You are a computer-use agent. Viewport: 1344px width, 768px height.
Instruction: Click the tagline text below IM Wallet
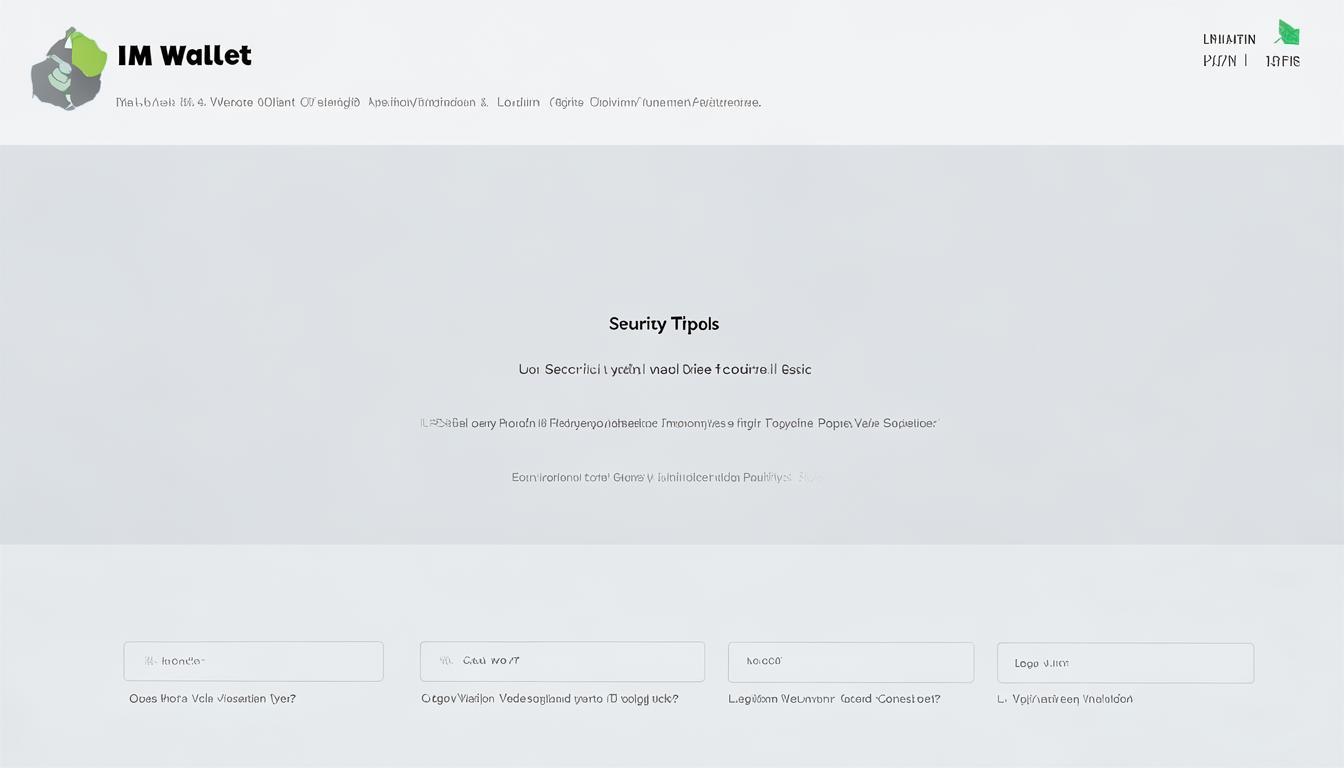click(x=438, y=102)
